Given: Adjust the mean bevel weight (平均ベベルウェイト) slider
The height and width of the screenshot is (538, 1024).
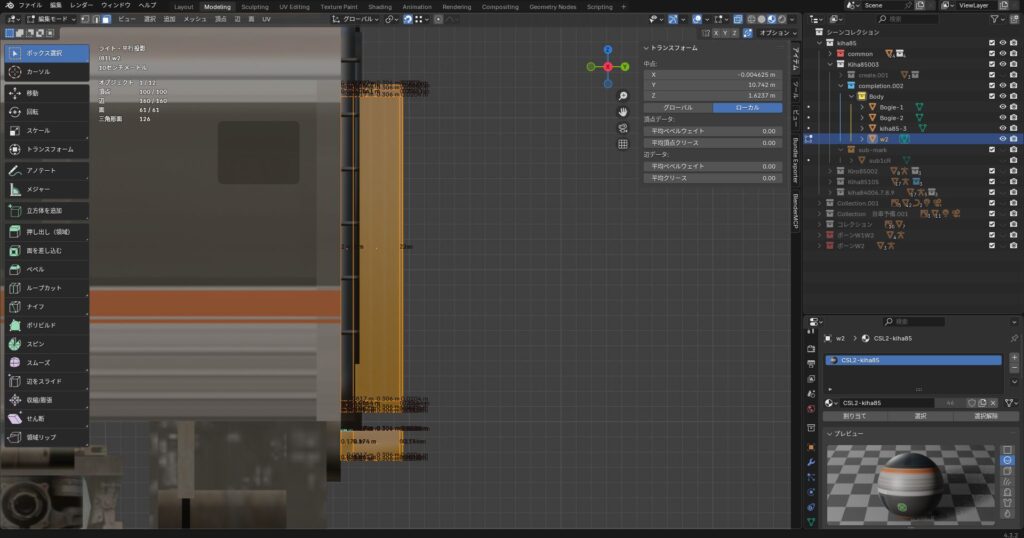Looking at the screenshot, I should click(712, 130).
